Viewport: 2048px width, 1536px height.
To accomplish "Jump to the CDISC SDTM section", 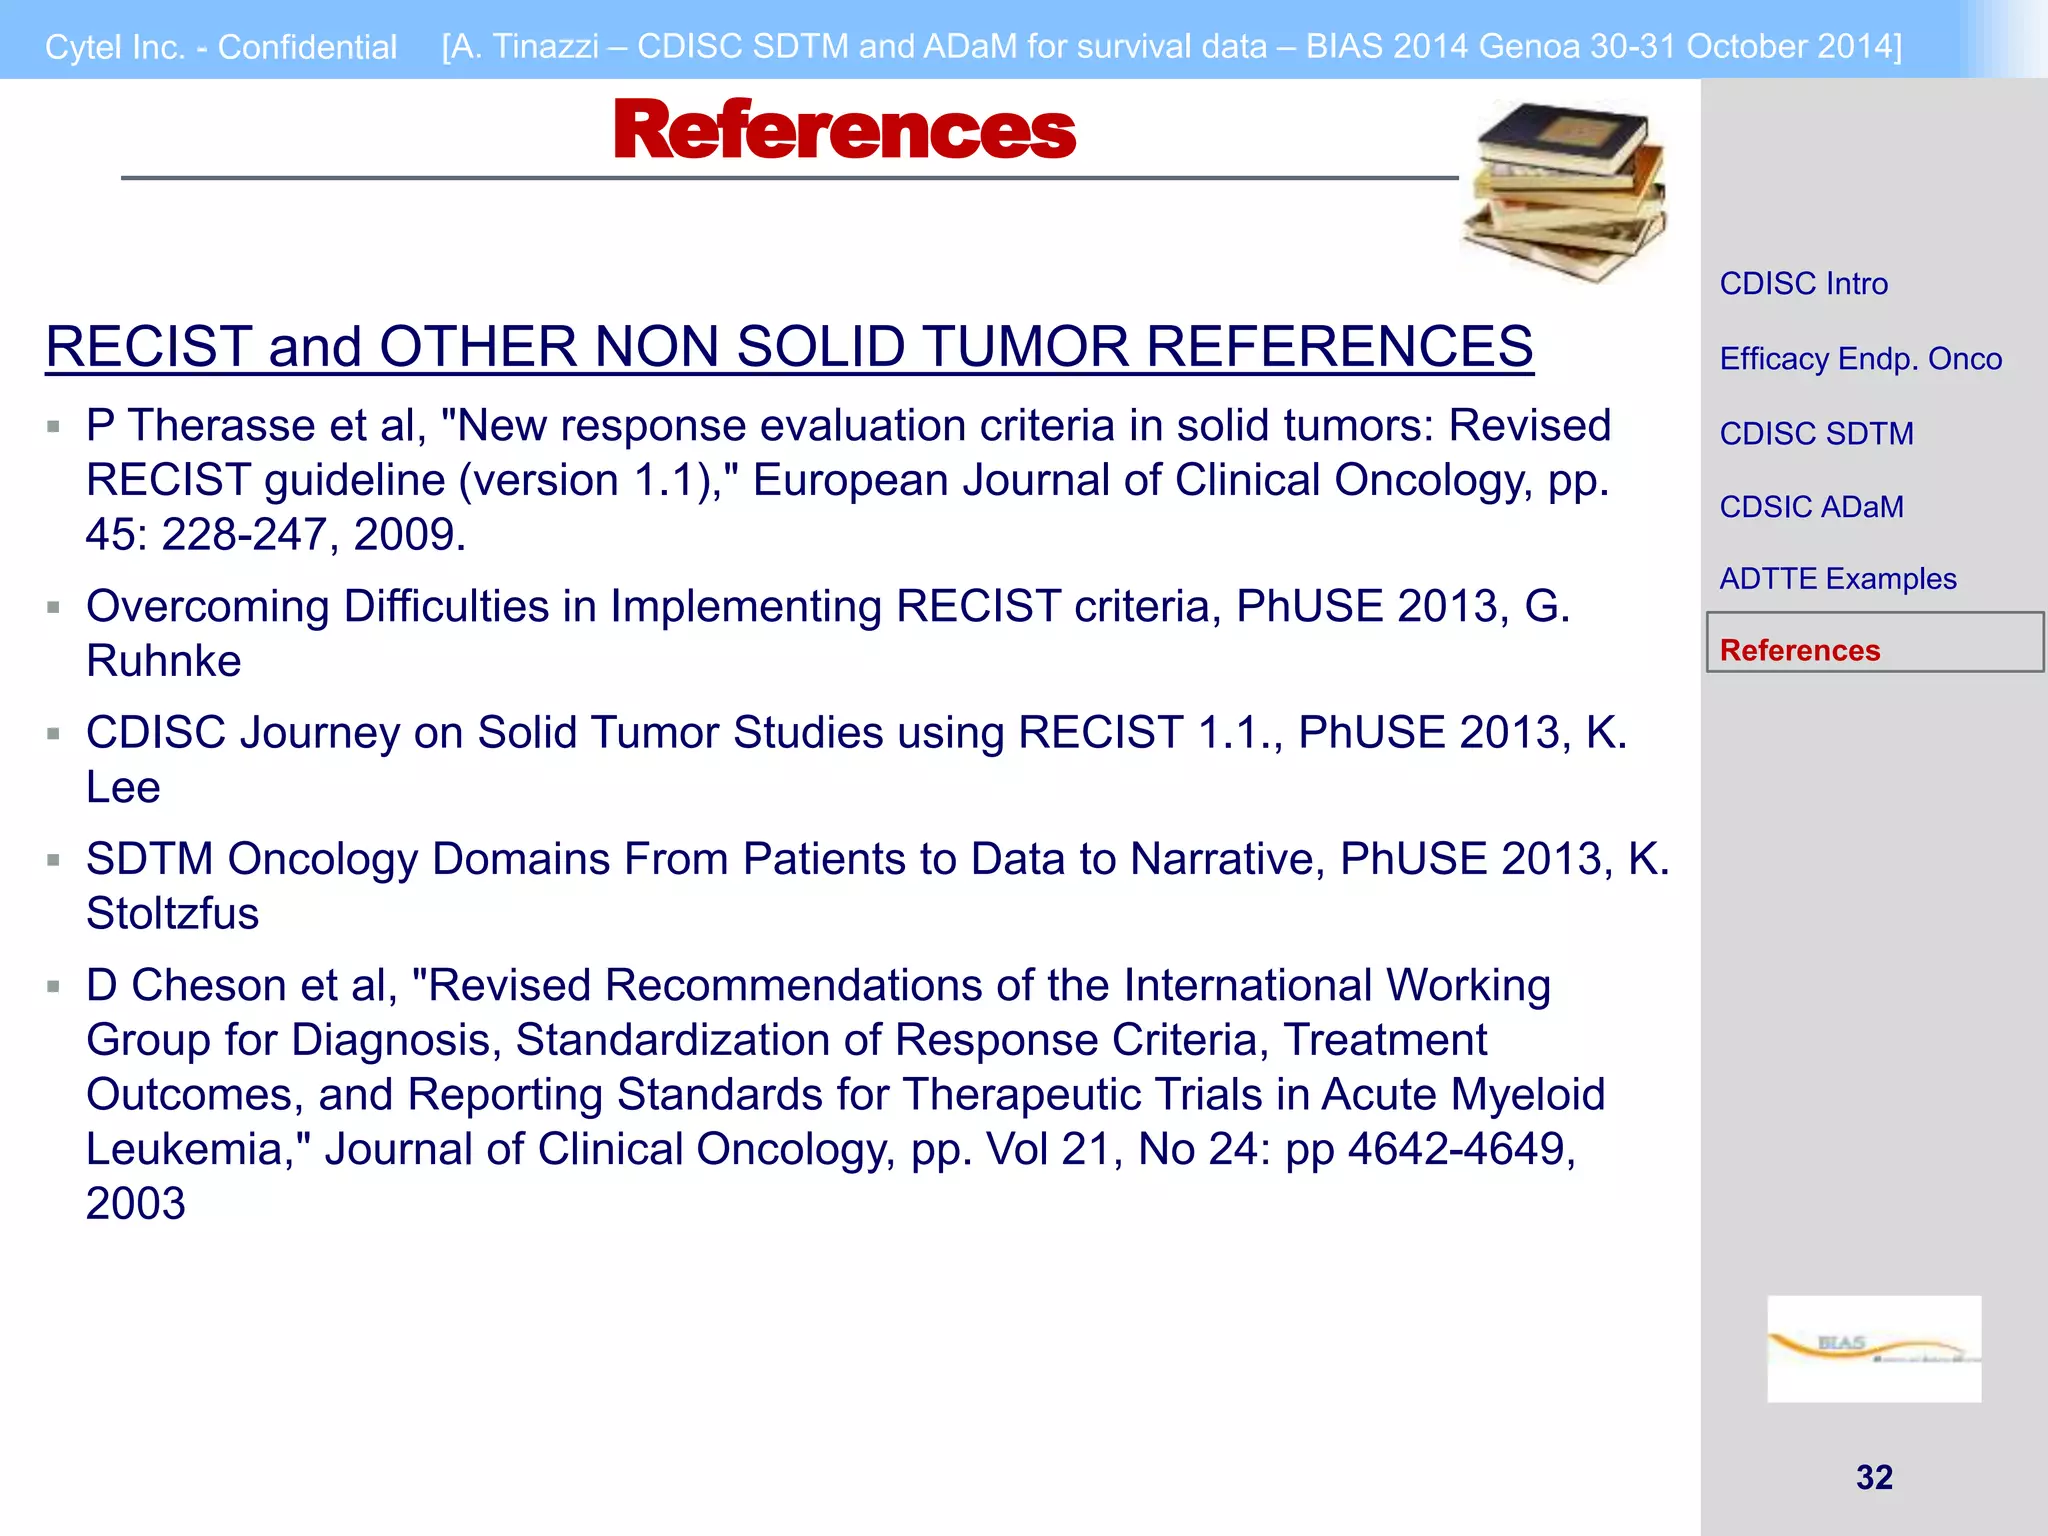I will click(x=1816, y=433).
